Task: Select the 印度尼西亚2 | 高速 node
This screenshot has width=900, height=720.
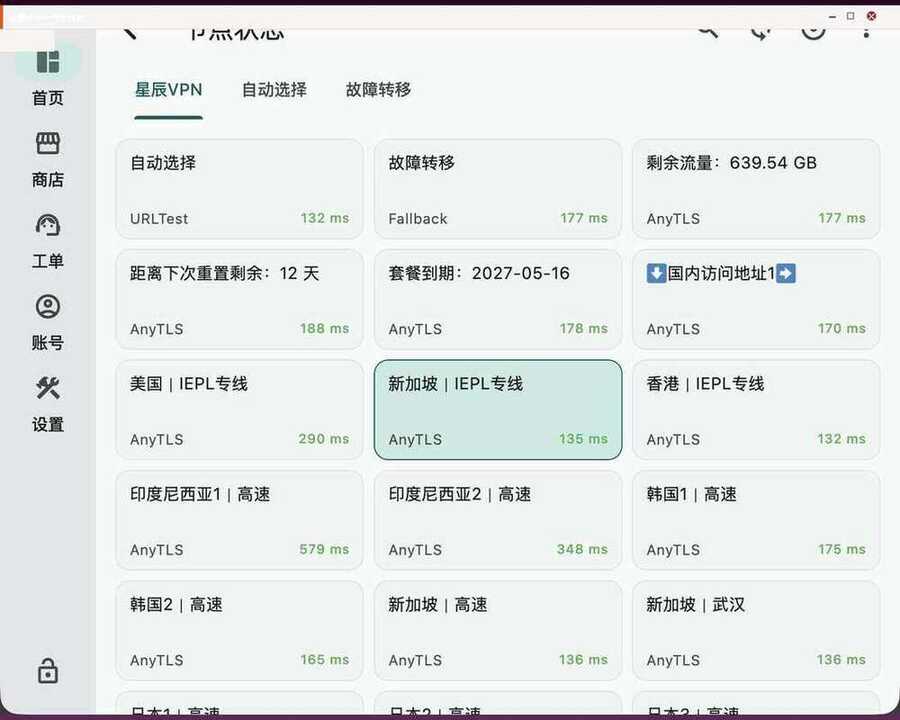Action: (x=498, y=520)
